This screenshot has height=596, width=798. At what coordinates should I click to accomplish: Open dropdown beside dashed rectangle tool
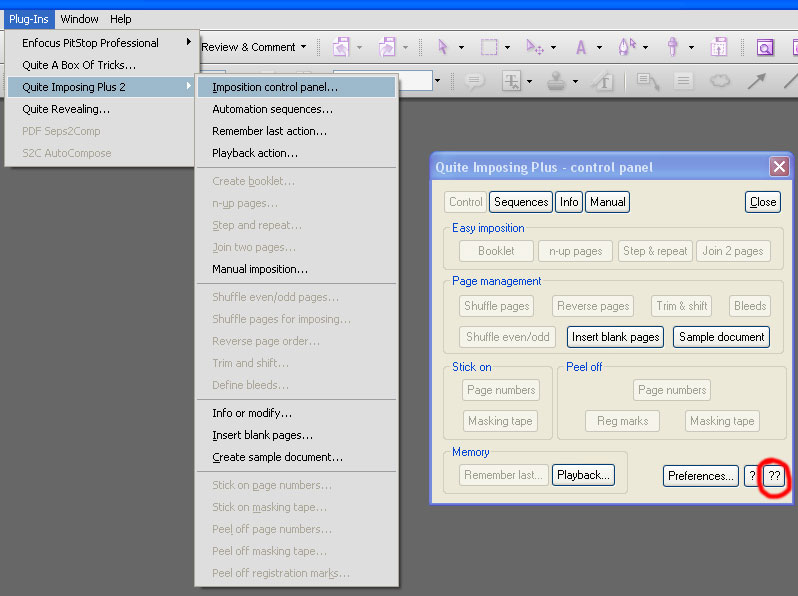(x=507, y=47)
